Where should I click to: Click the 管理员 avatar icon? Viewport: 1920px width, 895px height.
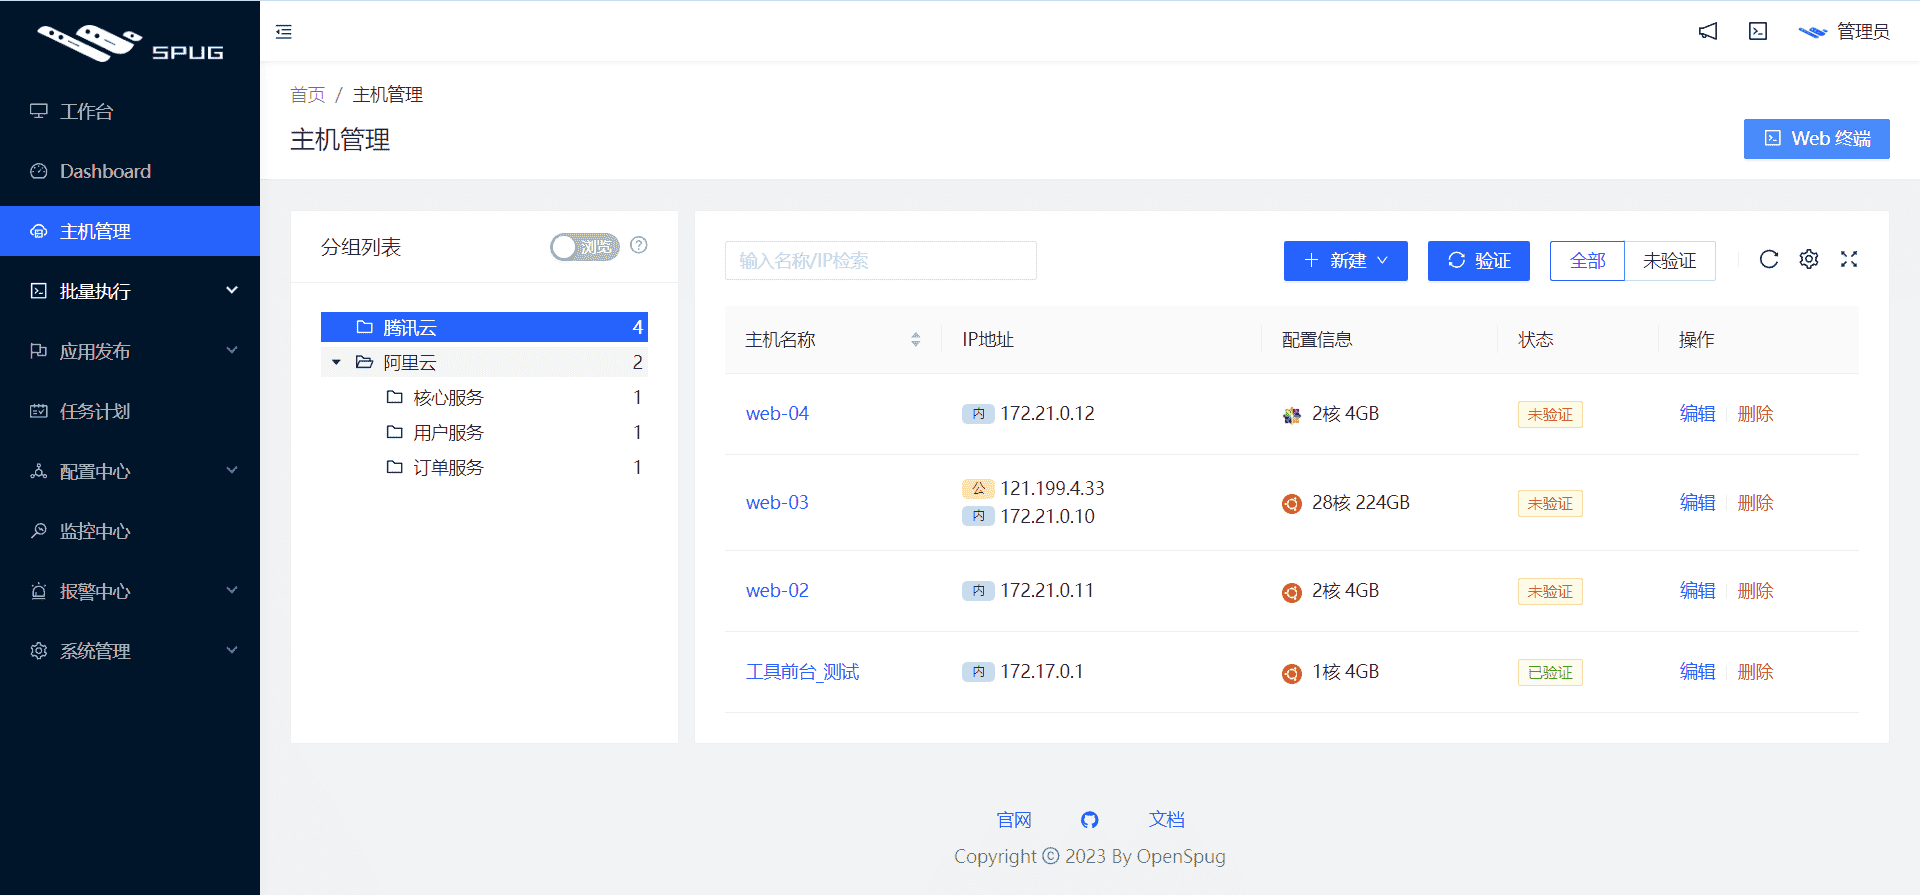tap(1813, 32)
